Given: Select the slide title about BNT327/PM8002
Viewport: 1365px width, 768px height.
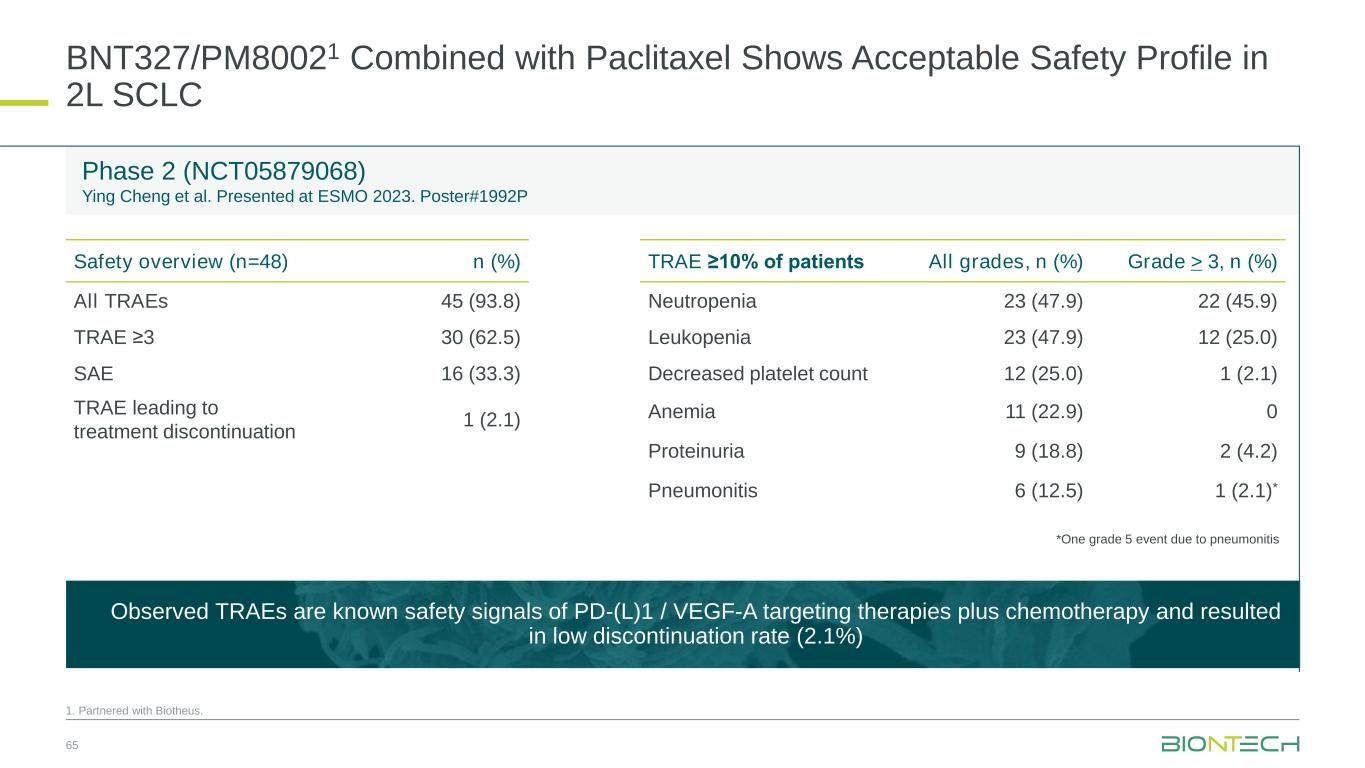Looking at the screenshot, I should coord(666,76).
